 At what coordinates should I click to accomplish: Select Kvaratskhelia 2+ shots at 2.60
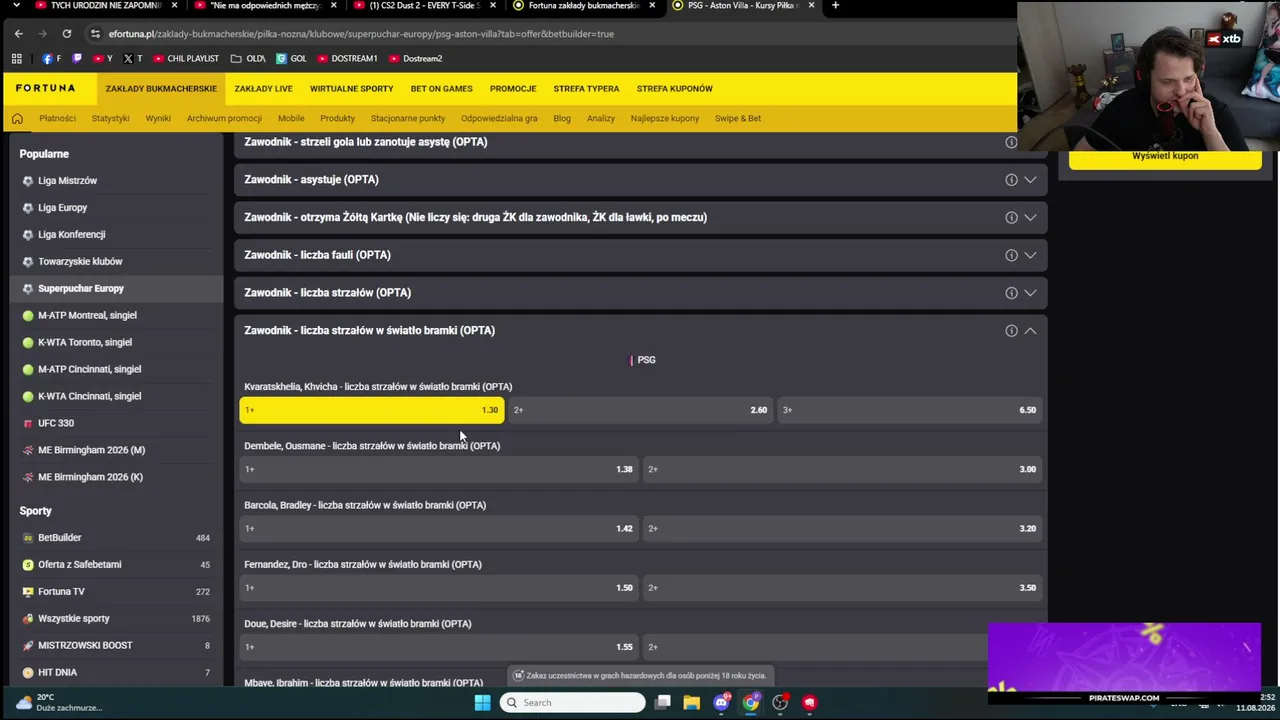coord(640,410)
